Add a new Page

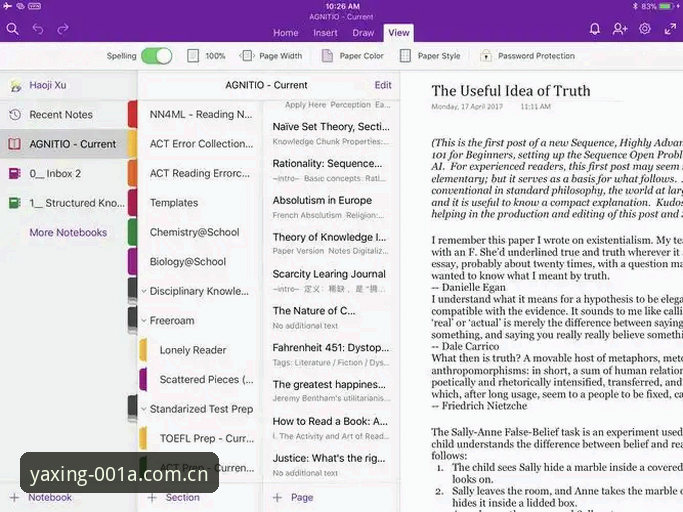point(293,497)
